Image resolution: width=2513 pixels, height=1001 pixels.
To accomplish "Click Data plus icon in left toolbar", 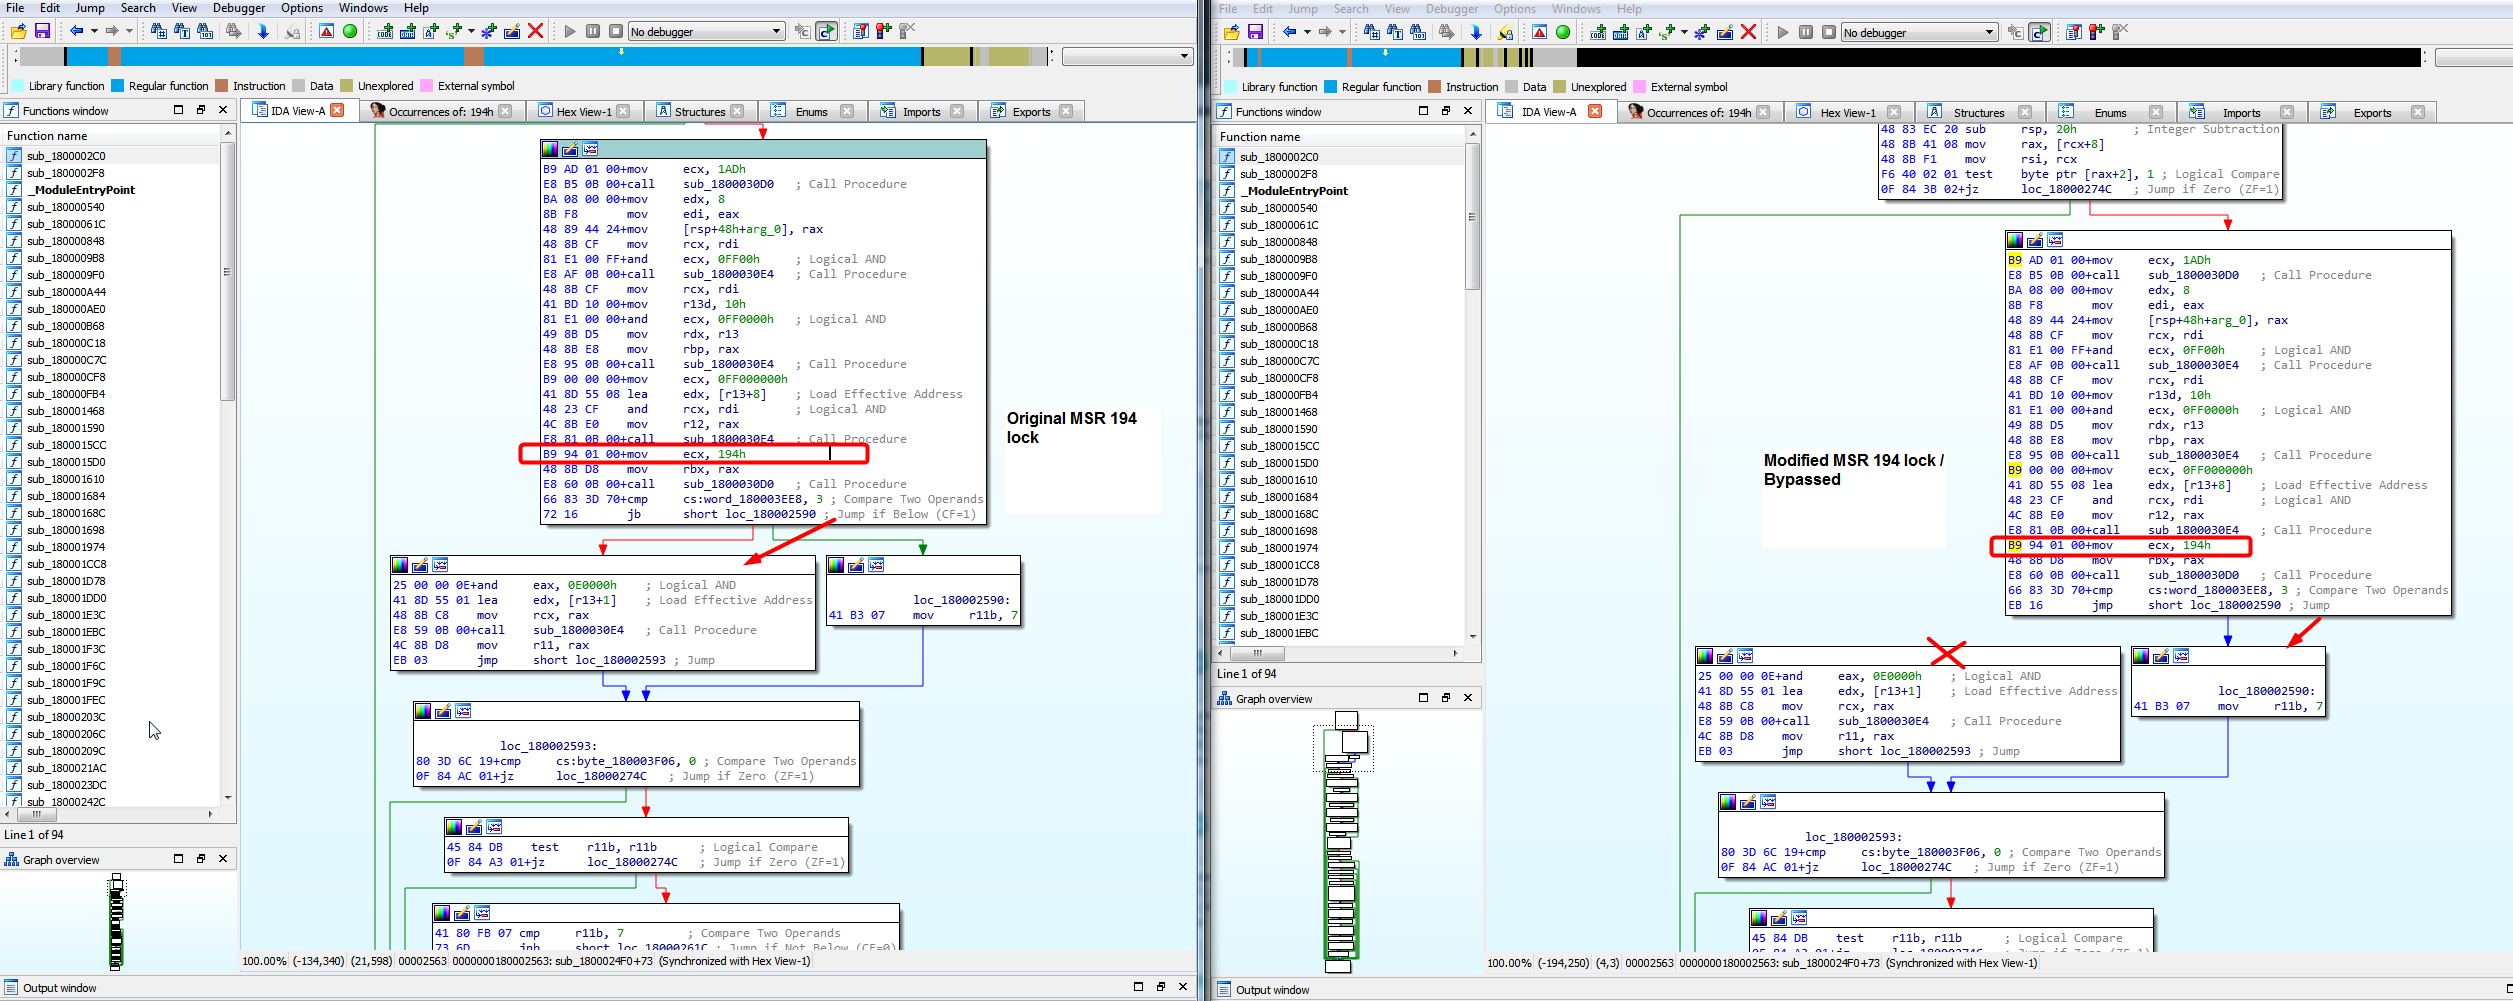I will click(408, 31).
